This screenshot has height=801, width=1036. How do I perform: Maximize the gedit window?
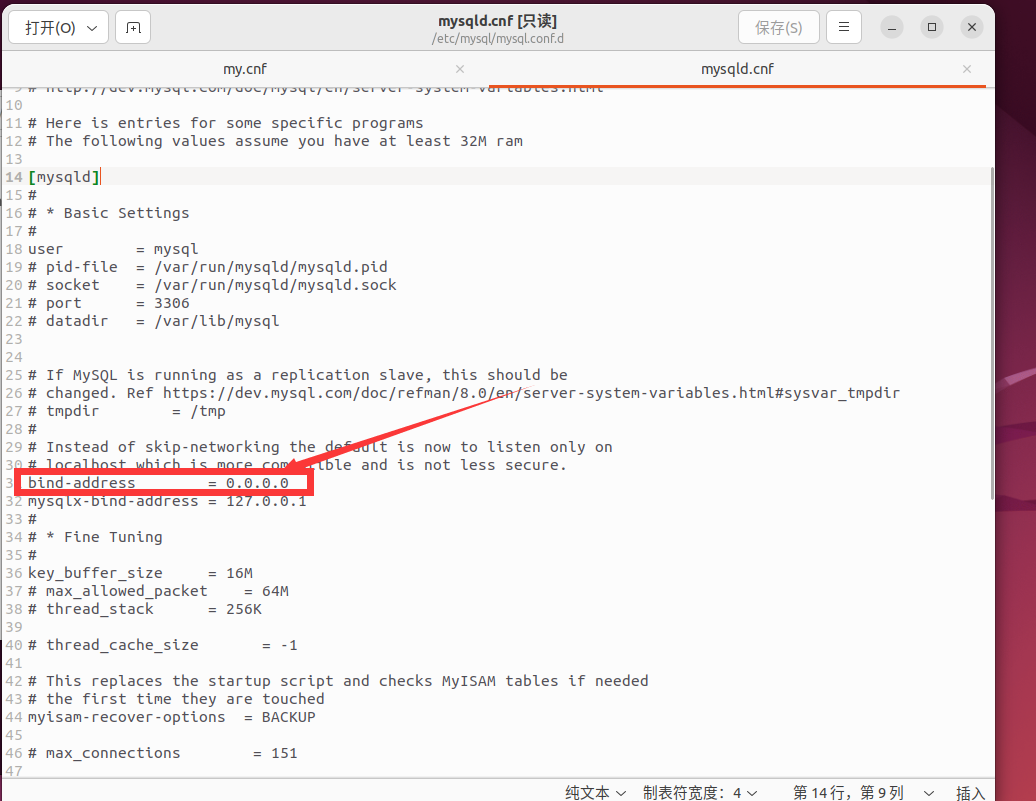pyautogui.click(x=932, y=27)
